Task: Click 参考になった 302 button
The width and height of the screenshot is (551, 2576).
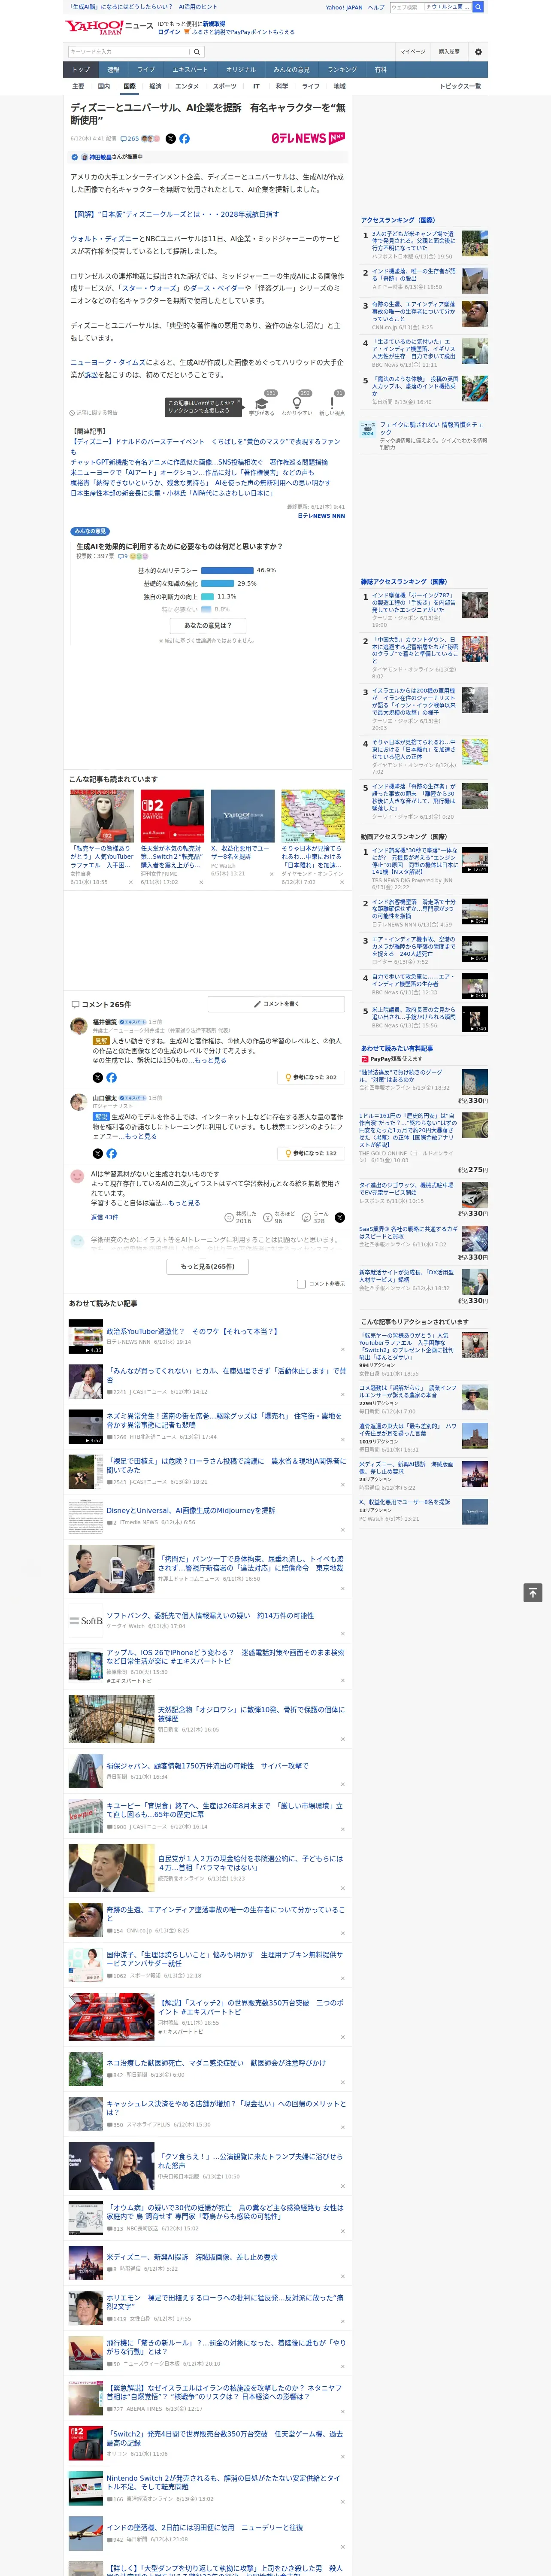Action: point(311,1077)
